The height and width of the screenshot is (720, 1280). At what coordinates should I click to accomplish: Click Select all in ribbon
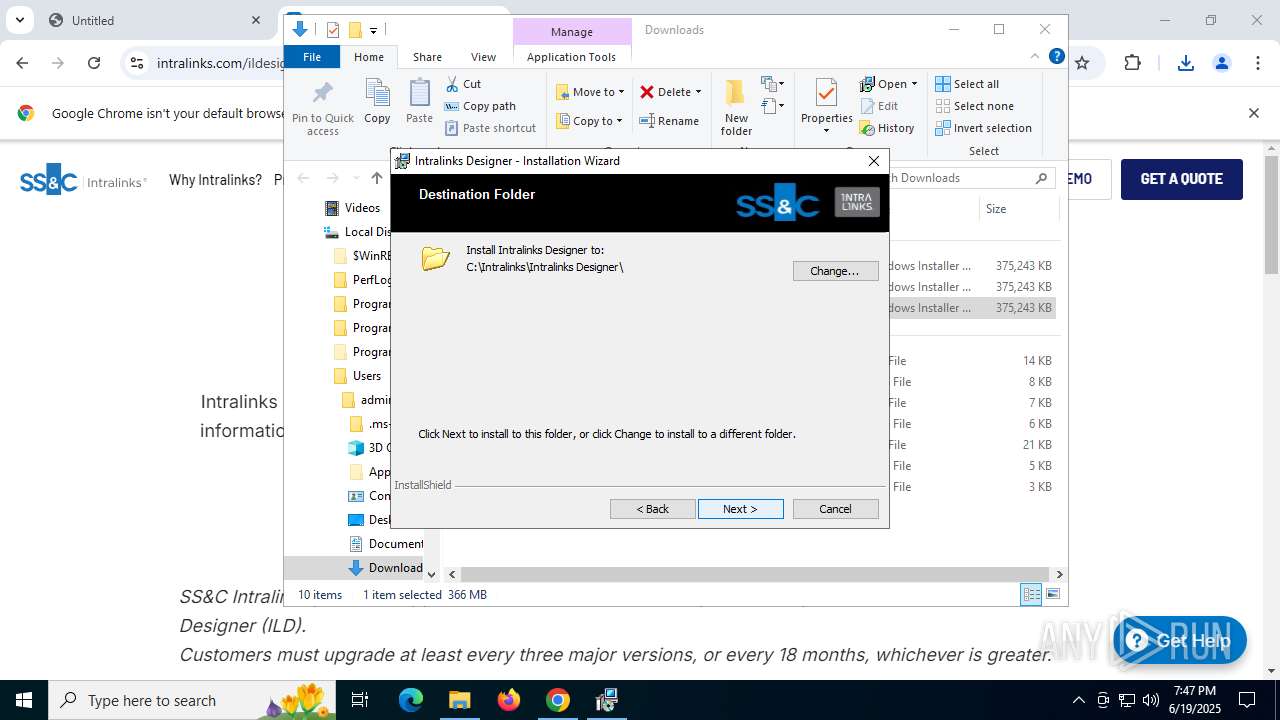pos(967,84)
